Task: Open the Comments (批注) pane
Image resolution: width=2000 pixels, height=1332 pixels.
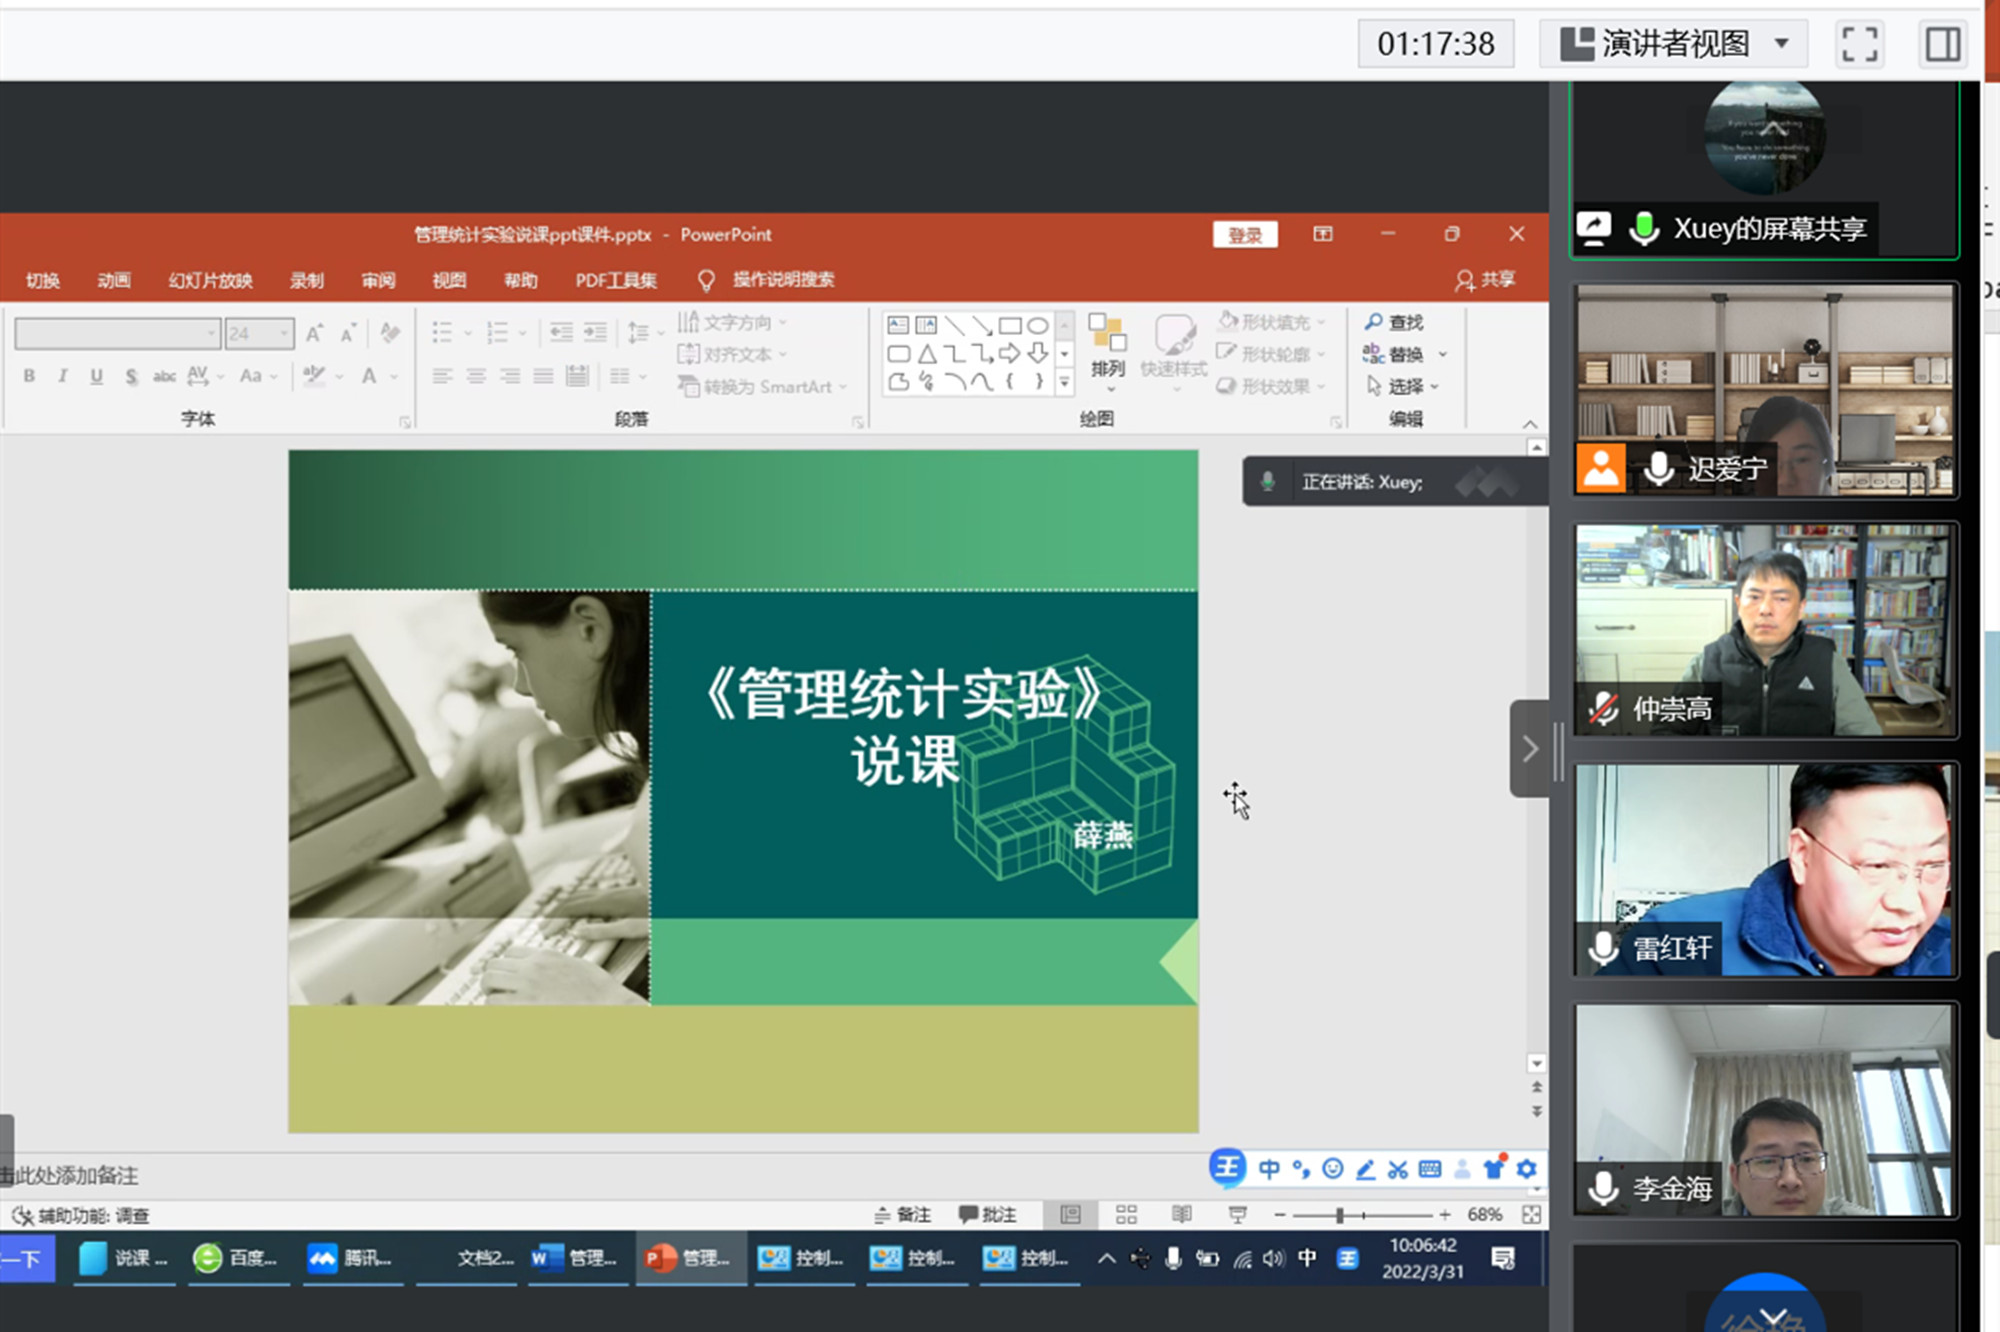Action: point(987,1214)
